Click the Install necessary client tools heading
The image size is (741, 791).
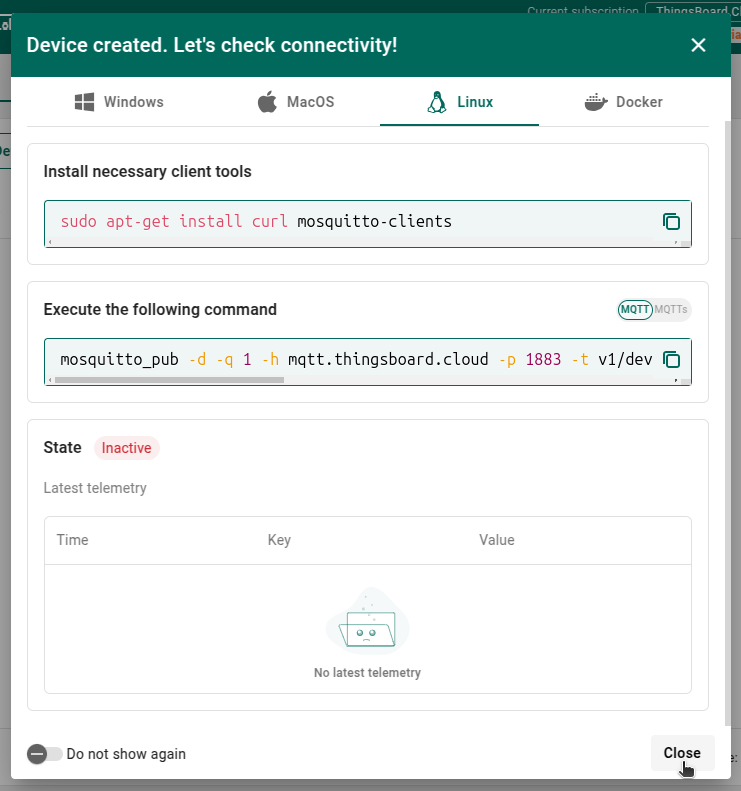point(147,172)
